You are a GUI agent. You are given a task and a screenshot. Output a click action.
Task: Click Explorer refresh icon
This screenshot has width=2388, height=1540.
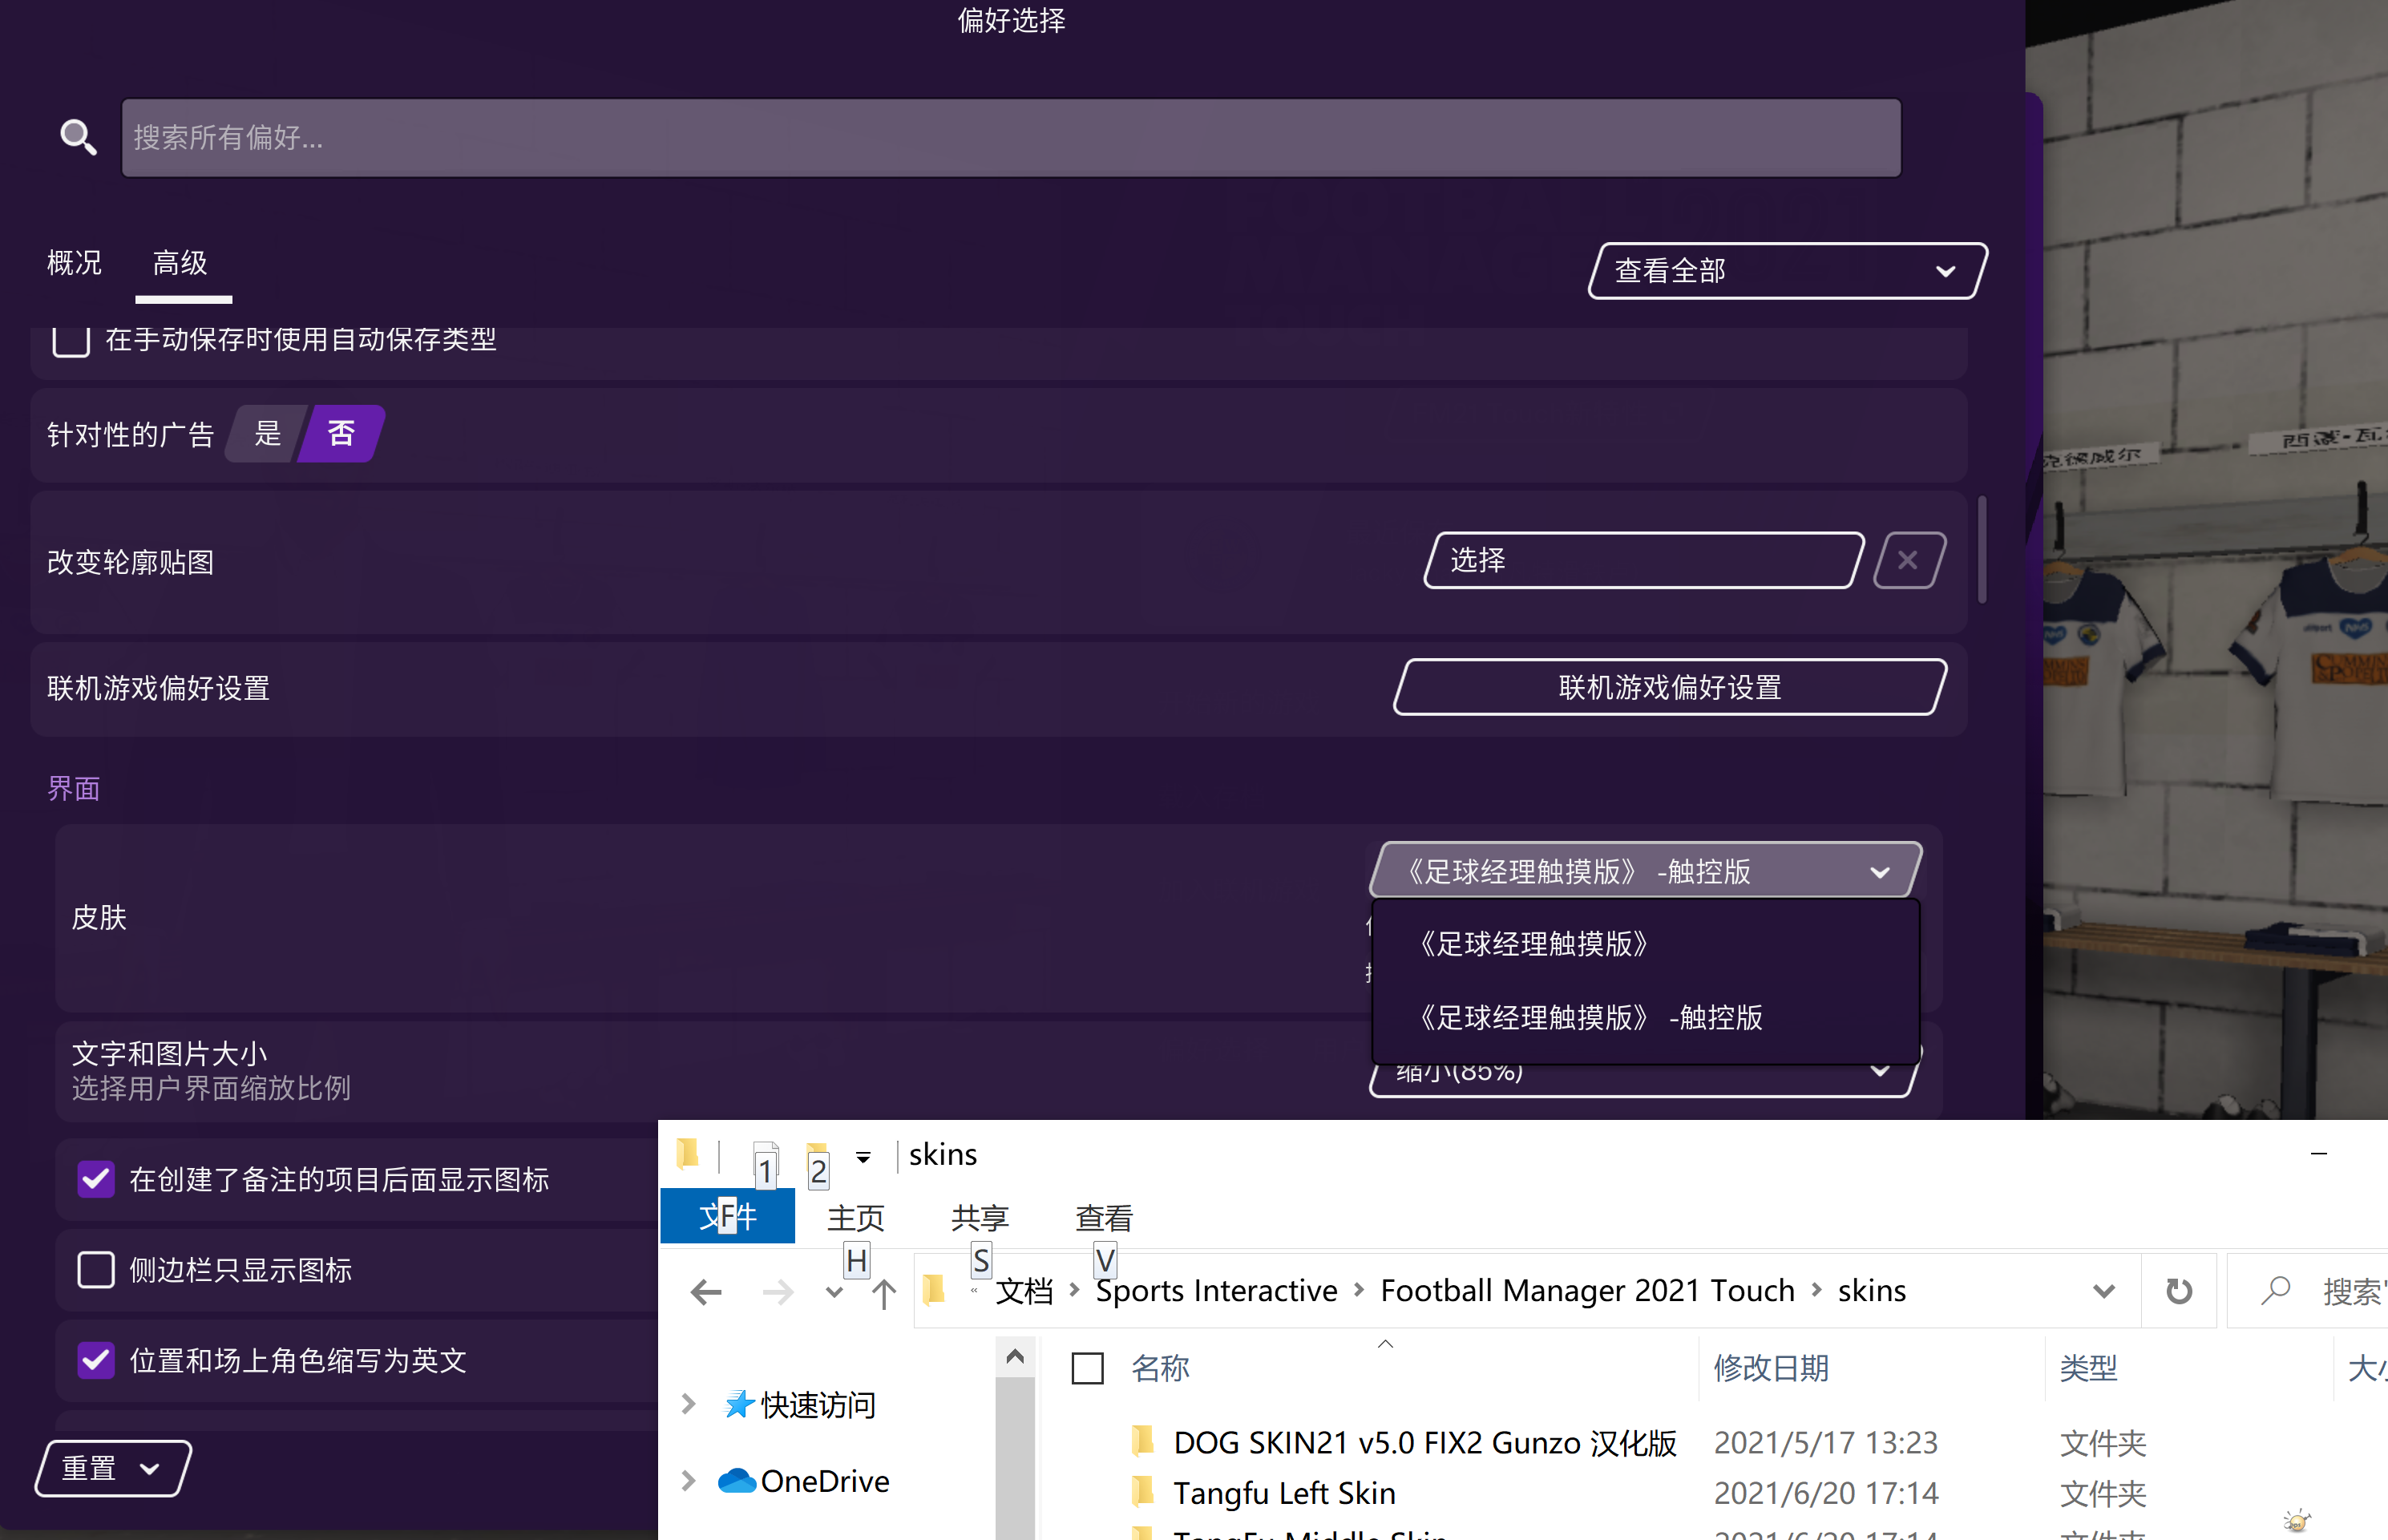pyautogui.click(x=2179, y=1291)
